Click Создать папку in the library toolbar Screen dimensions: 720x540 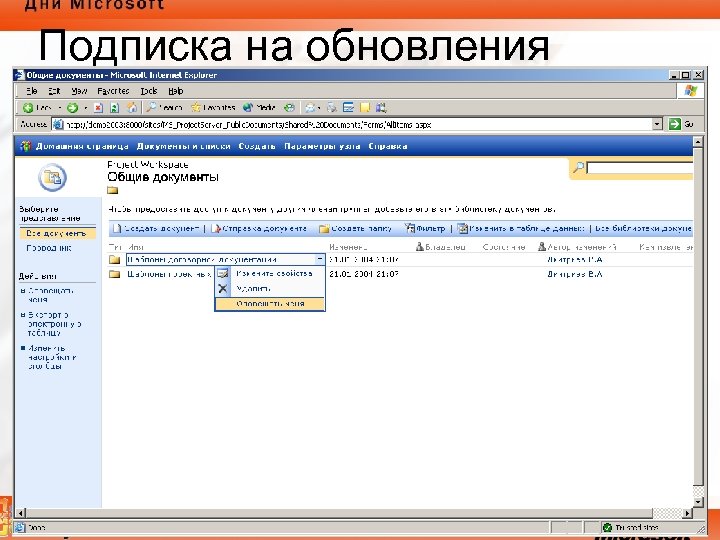356,228
